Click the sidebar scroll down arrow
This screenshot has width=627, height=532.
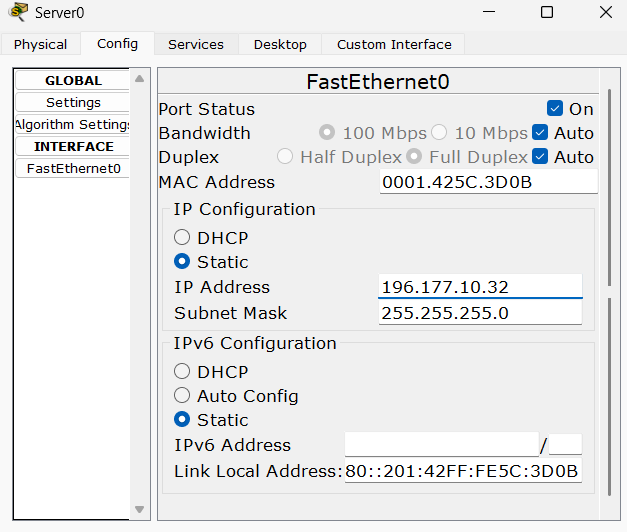pyautogui.click(x=140, y=510)
